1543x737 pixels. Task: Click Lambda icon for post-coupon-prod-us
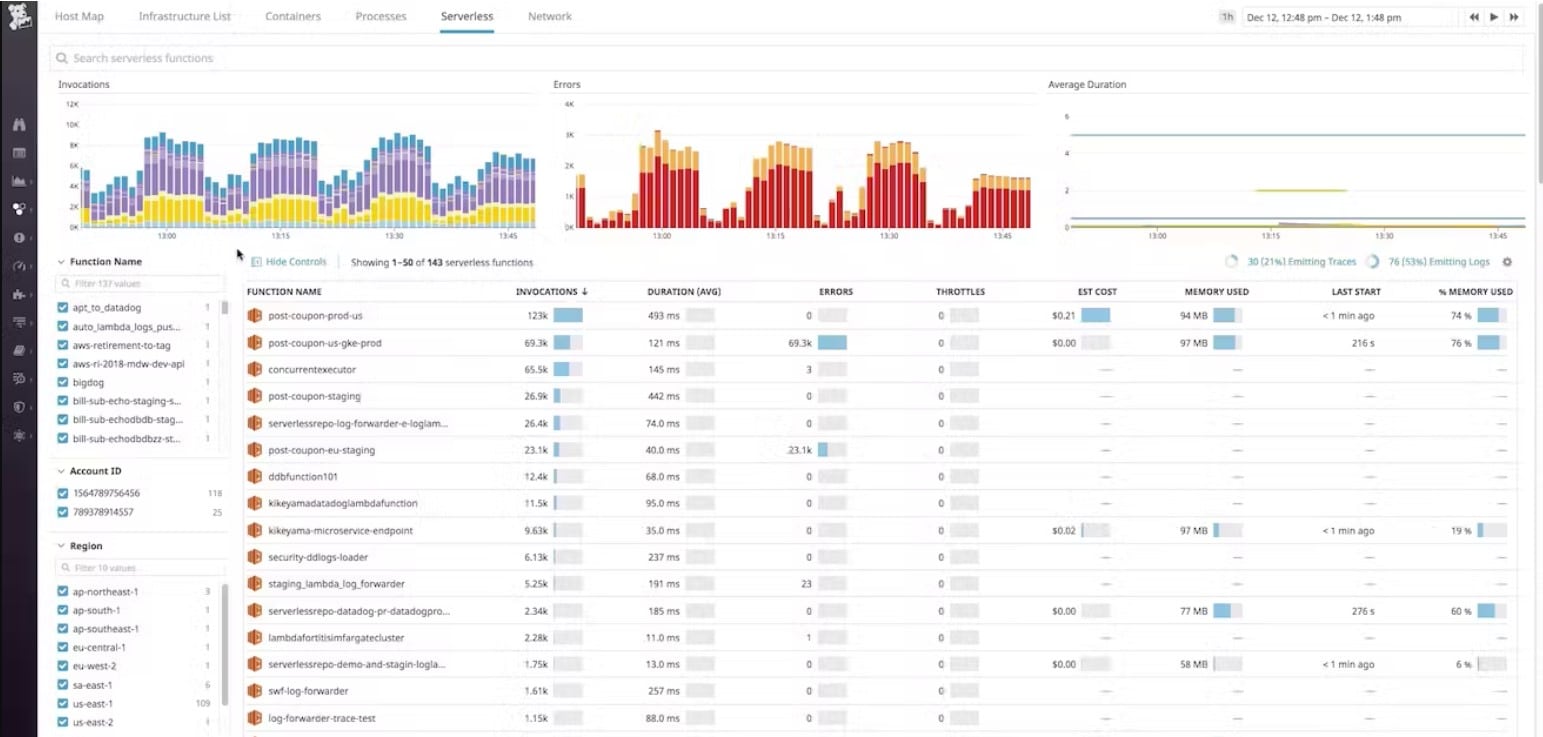click(254, 315)
